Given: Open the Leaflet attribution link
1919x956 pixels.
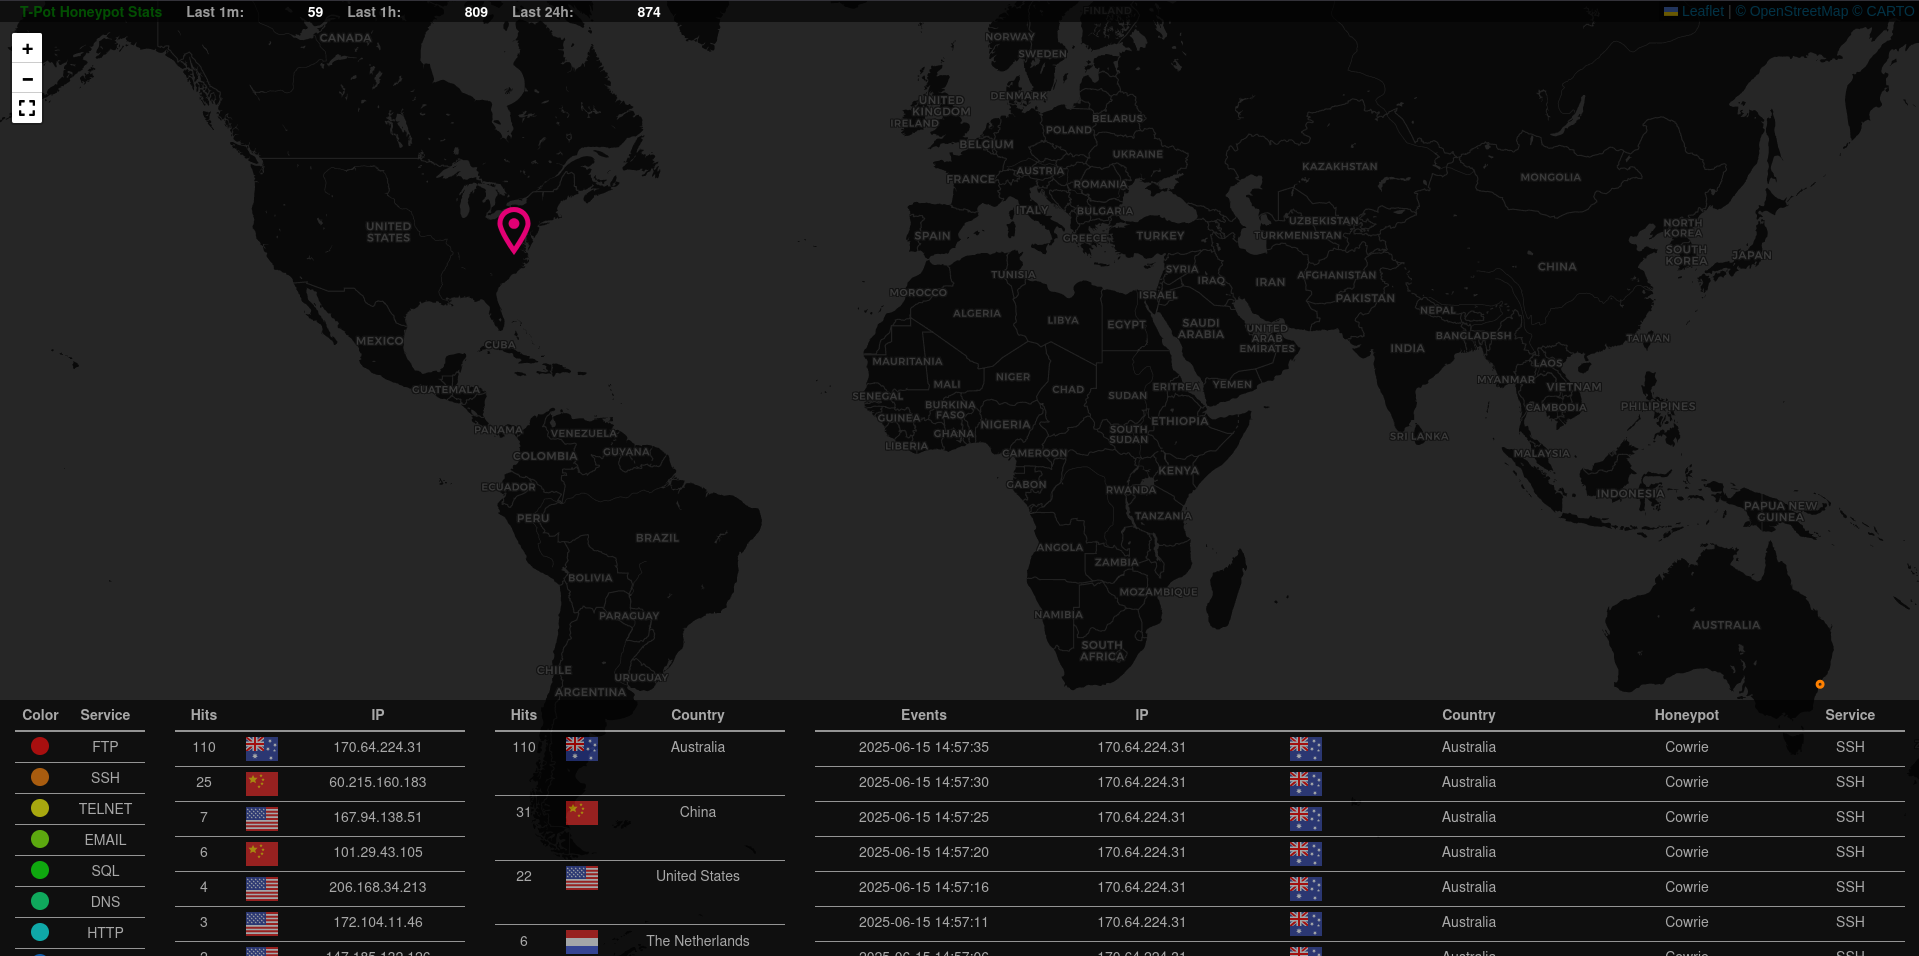Looking at the screenshot, I should click(x=1702, y=11).
